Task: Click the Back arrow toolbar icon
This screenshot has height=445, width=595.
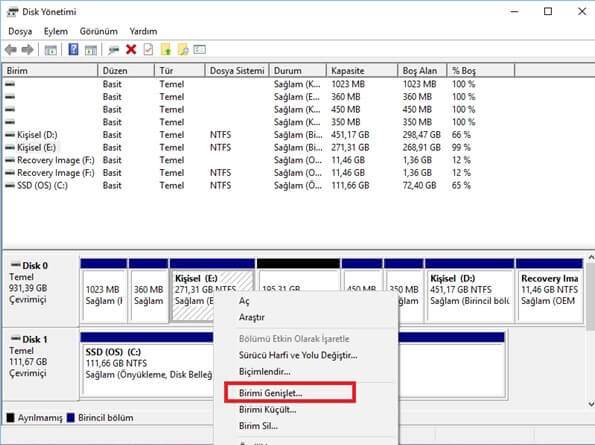Action: click(11, 50)
